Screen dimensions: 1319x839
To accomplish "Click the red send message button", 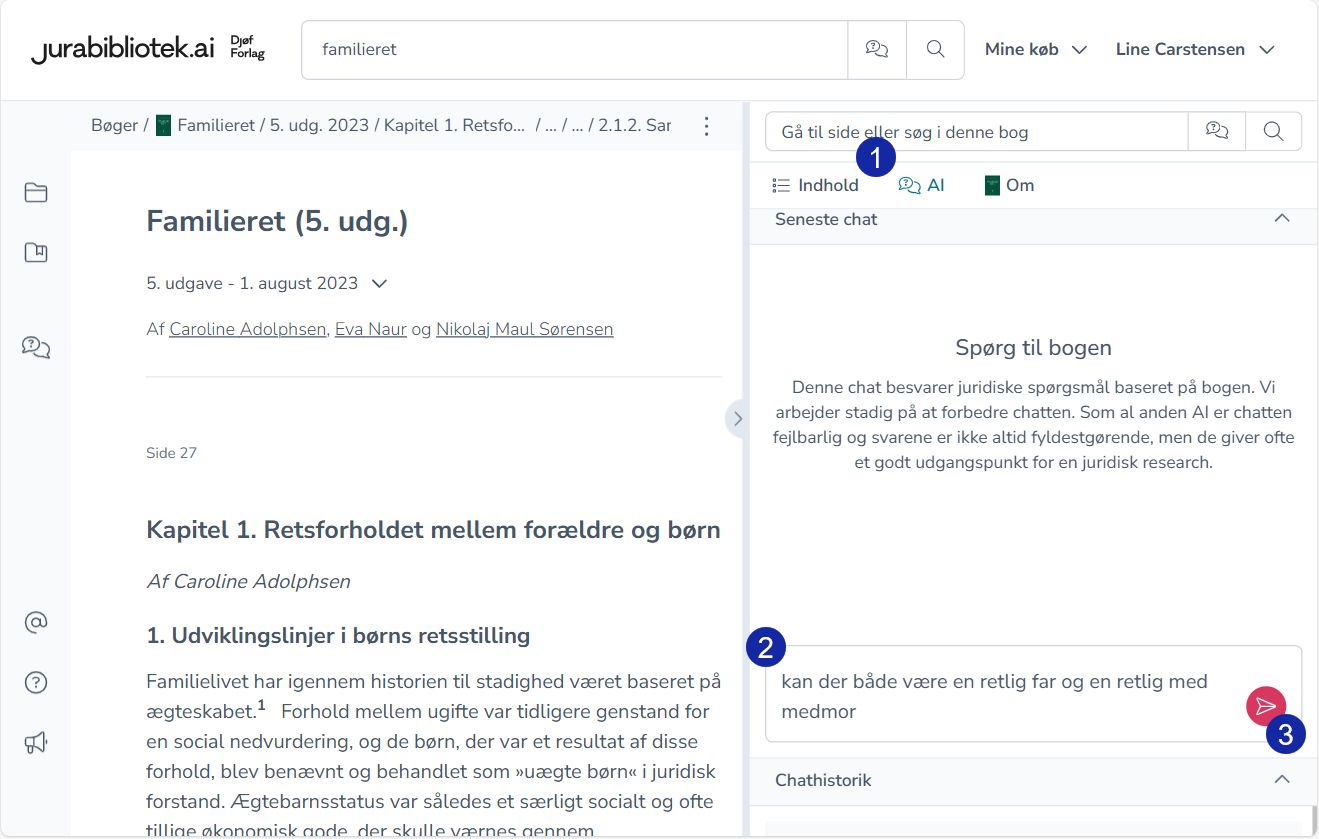I will pyautogui.click(x=1265, y=706).
